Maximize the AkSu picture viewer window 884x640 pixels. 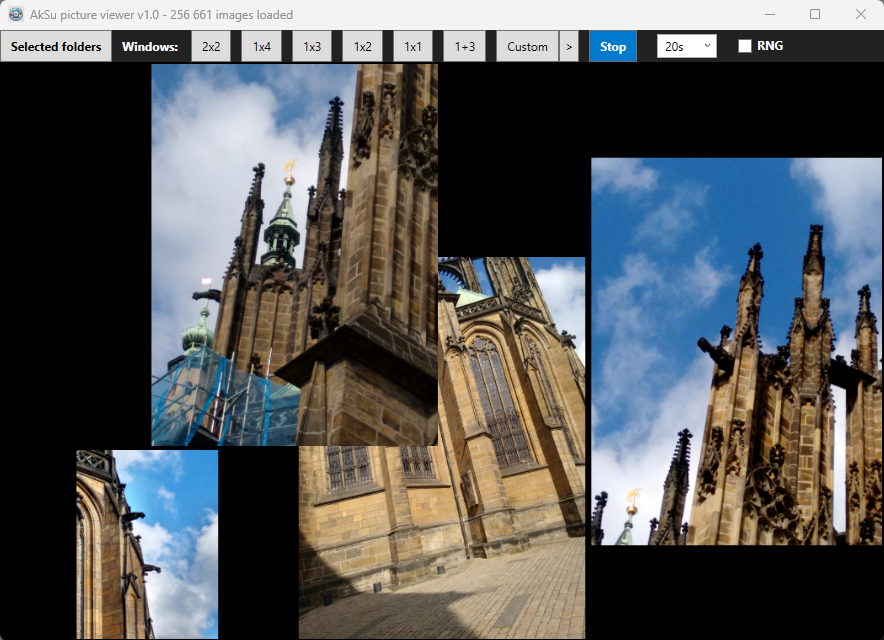click(815, 14)
